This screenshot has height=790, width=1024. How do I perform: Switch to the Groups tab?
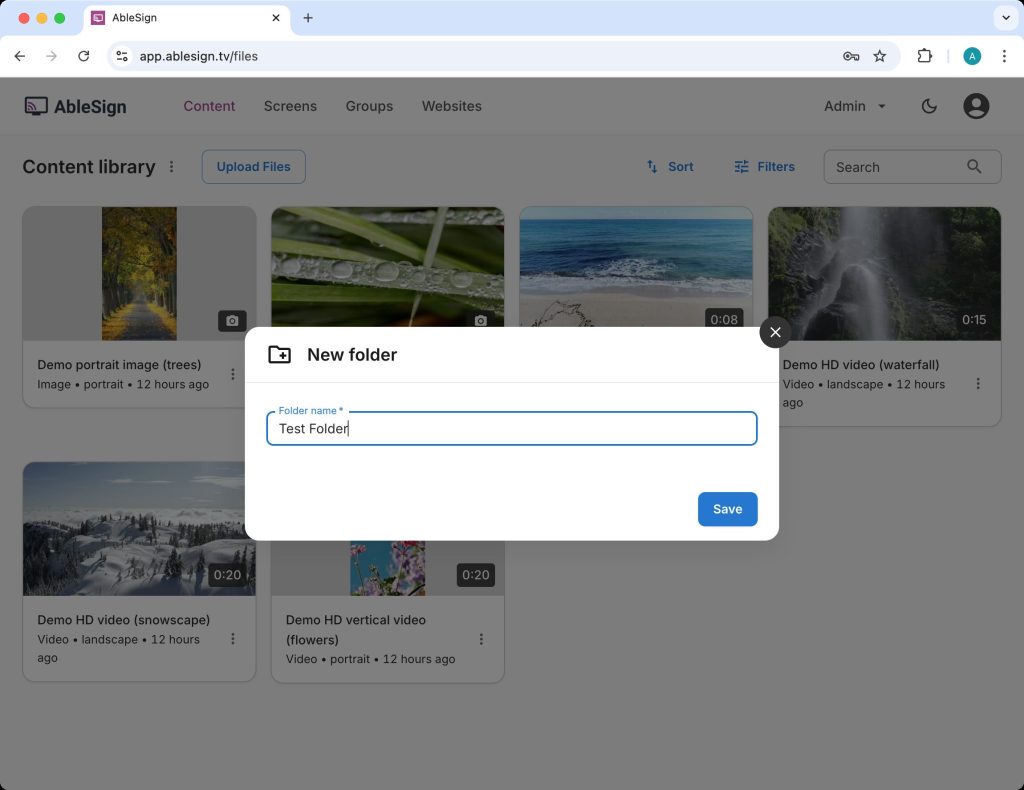pyautogui.click(x=369, y=106)
